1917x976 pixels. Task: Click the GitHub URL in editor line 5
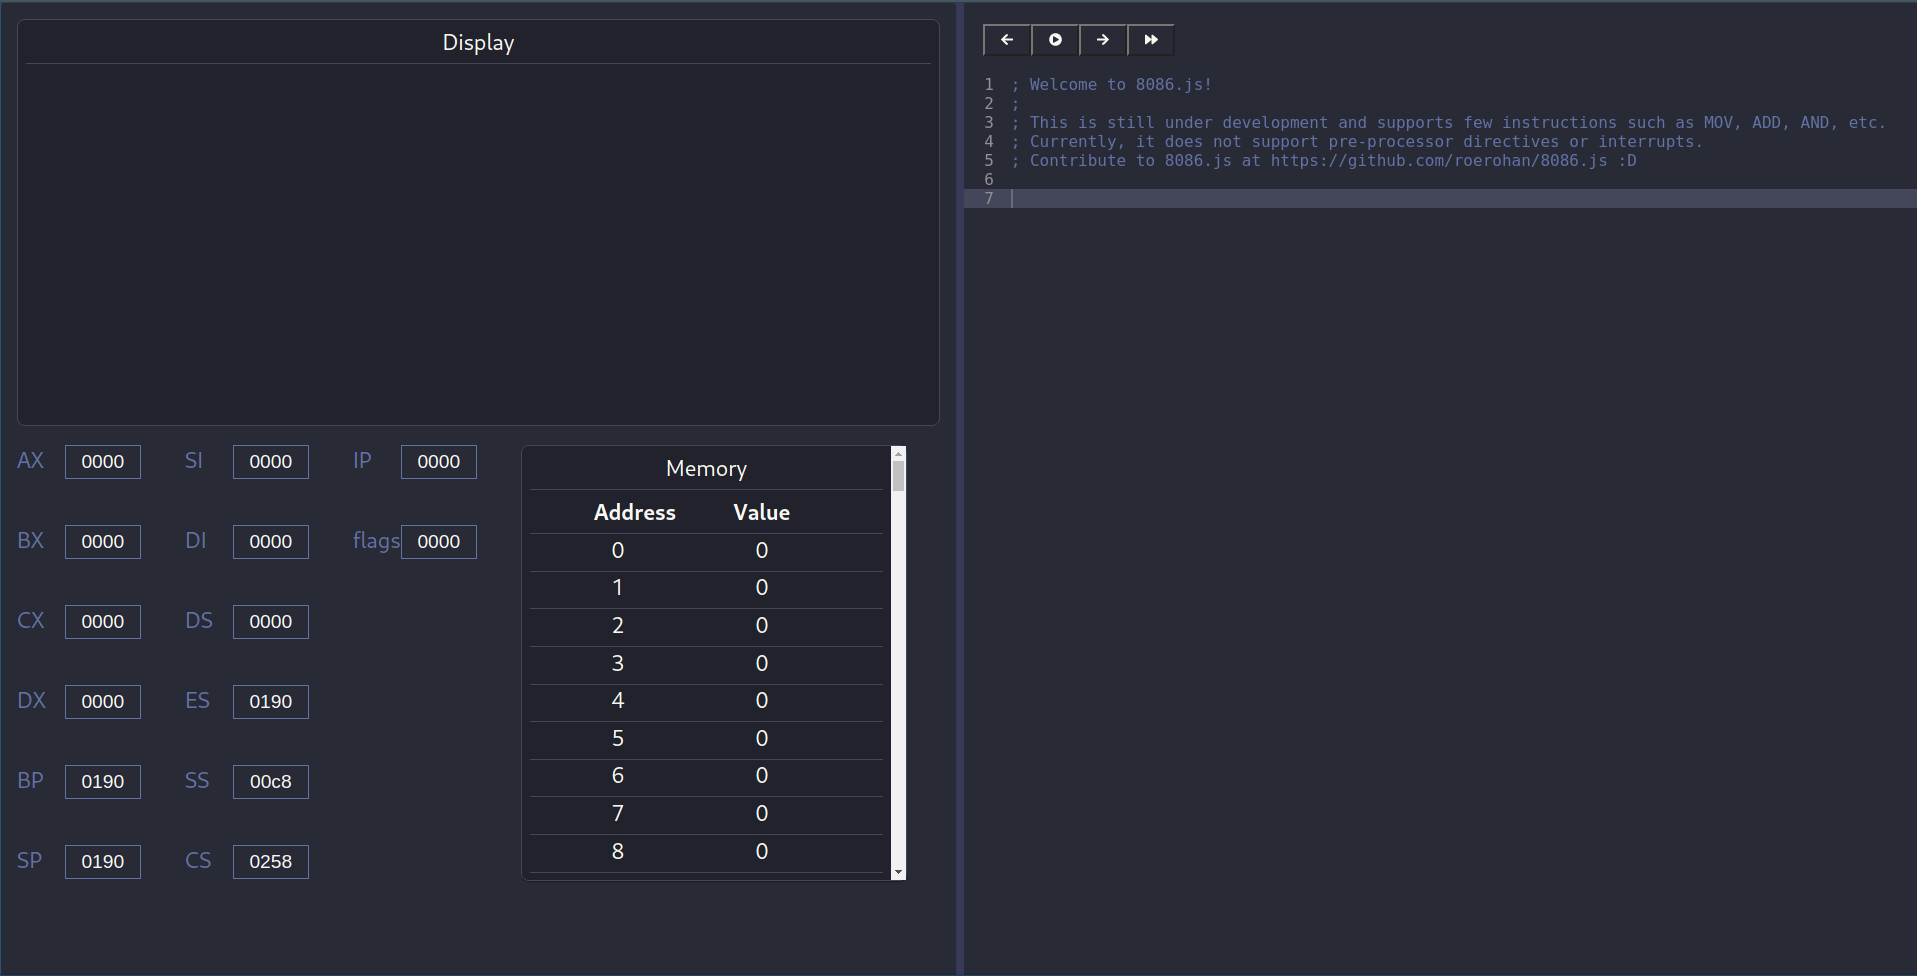pos(1439,161)
